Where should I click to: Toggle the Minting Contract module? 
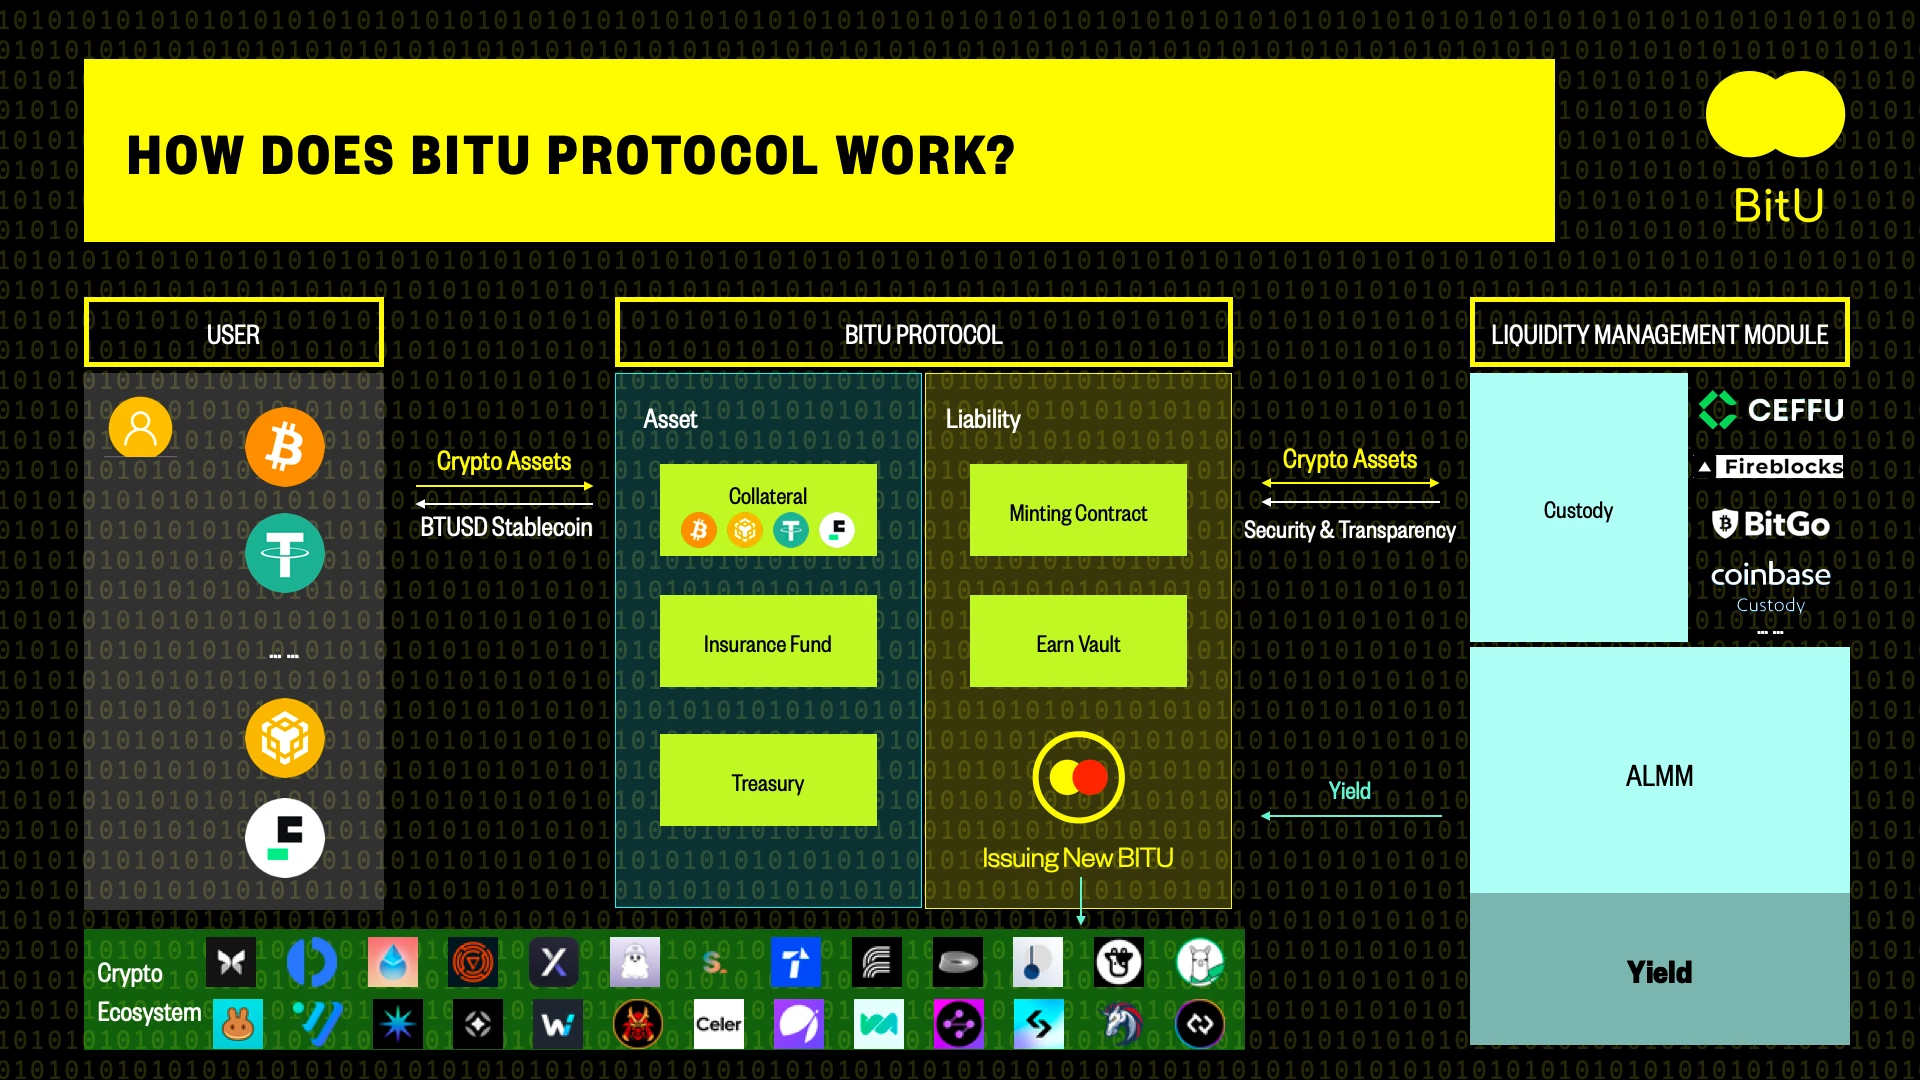tap(1077, 513)
